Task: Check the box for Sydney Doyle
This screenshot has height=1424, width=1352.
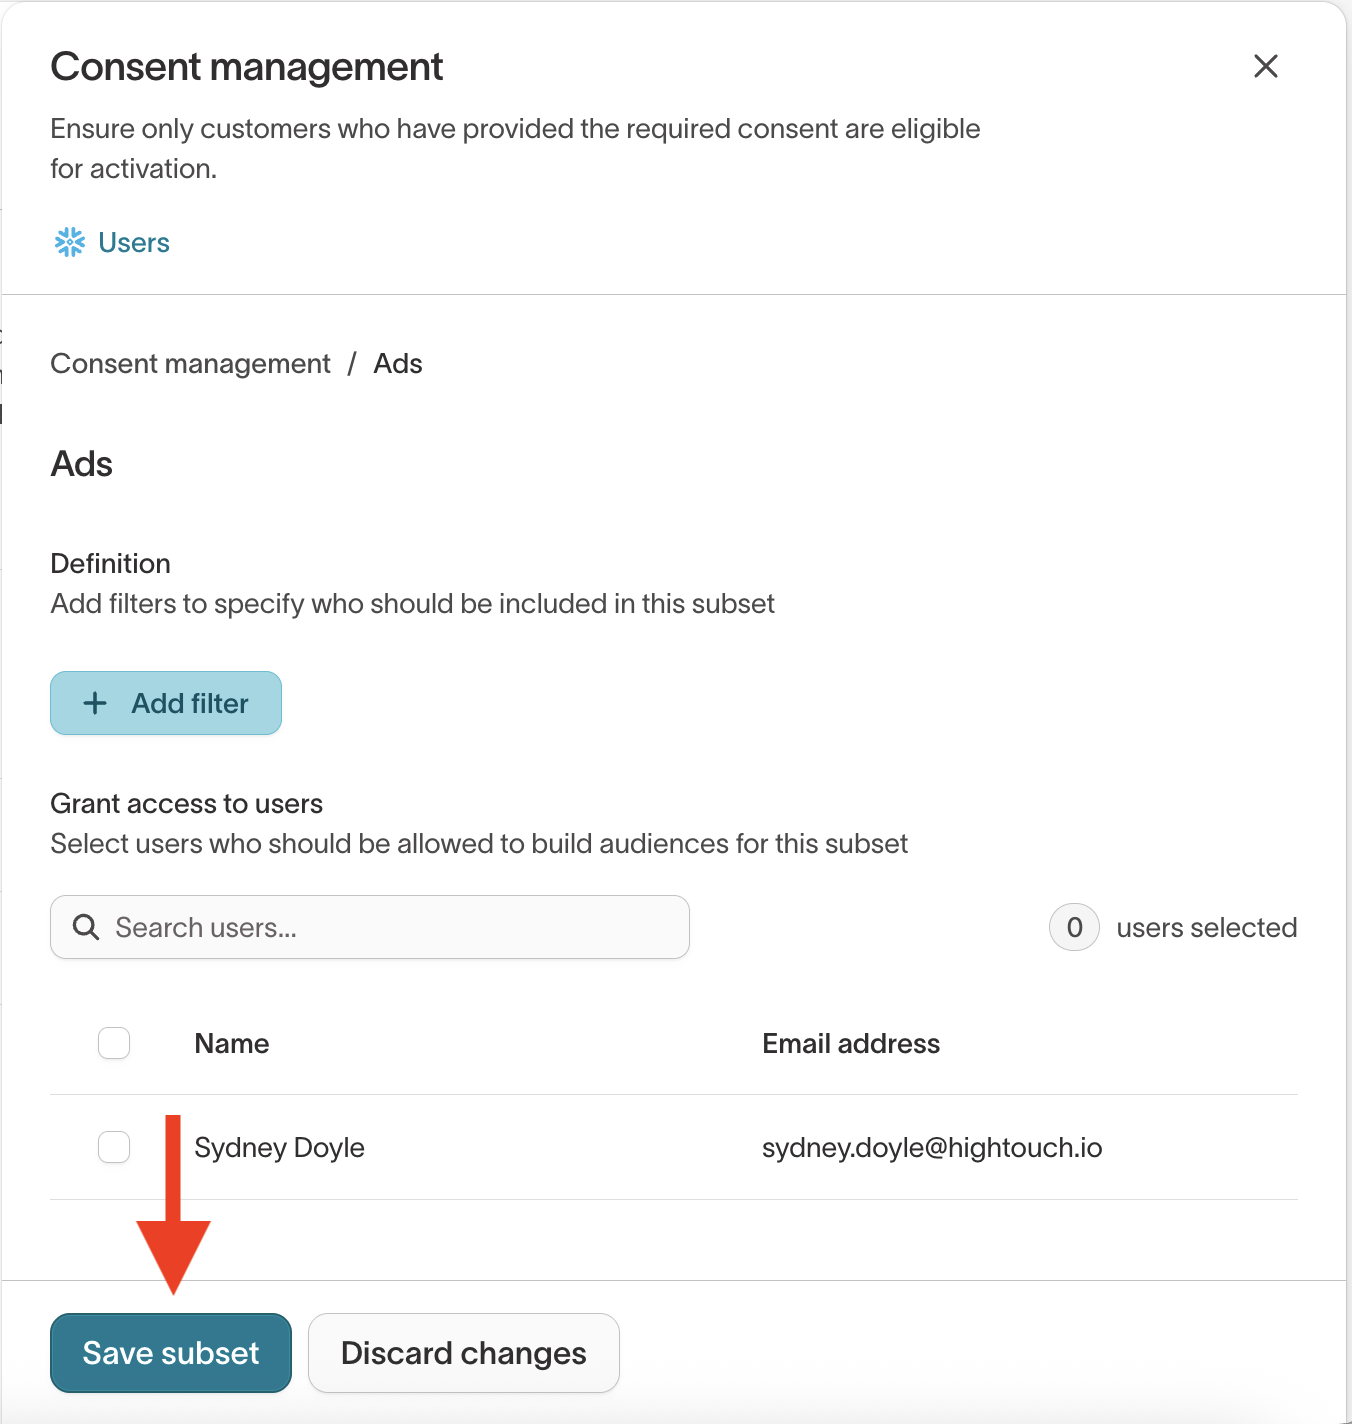Action: [114, 1147]
